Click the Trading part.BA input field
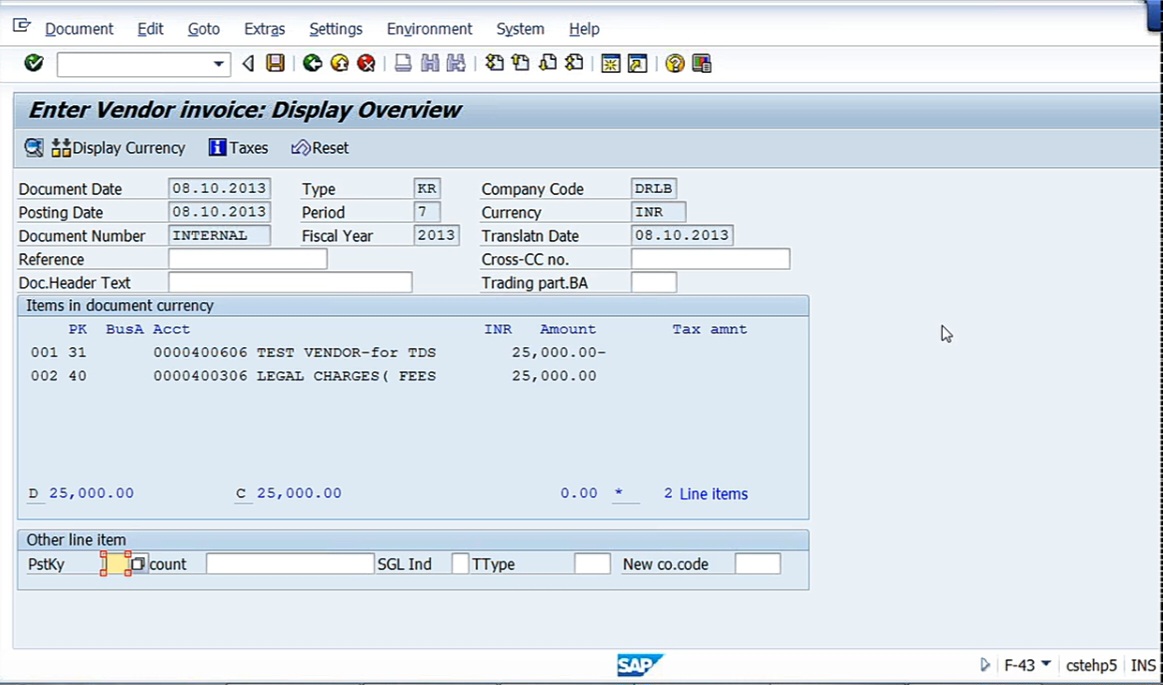This screenshot has width=1163, height=685. [653, 282]
